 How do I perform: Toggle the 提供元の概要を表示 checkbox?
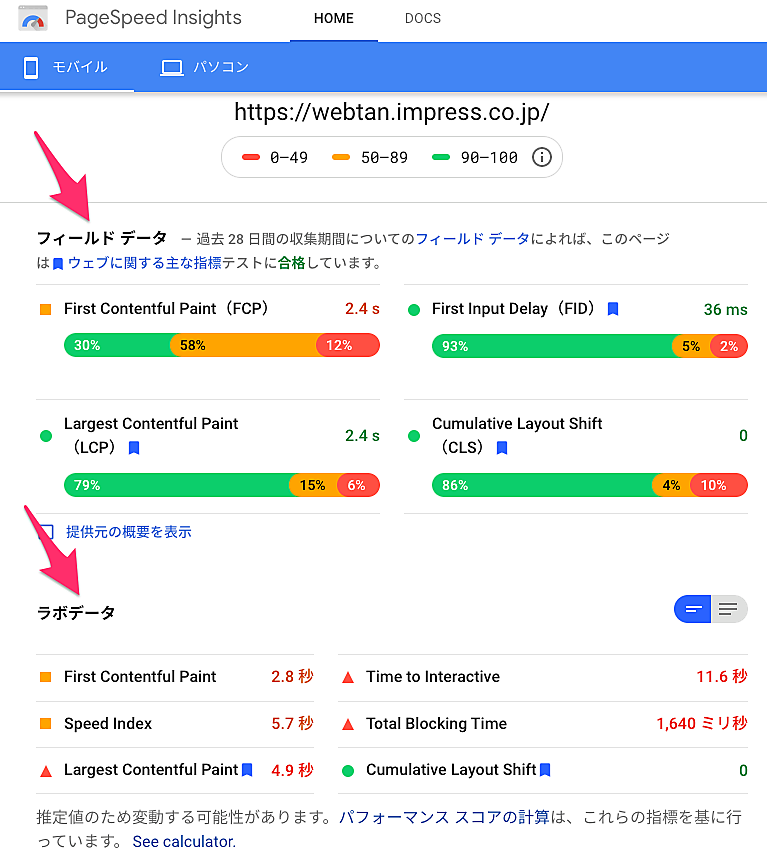(x=46, y=532)
